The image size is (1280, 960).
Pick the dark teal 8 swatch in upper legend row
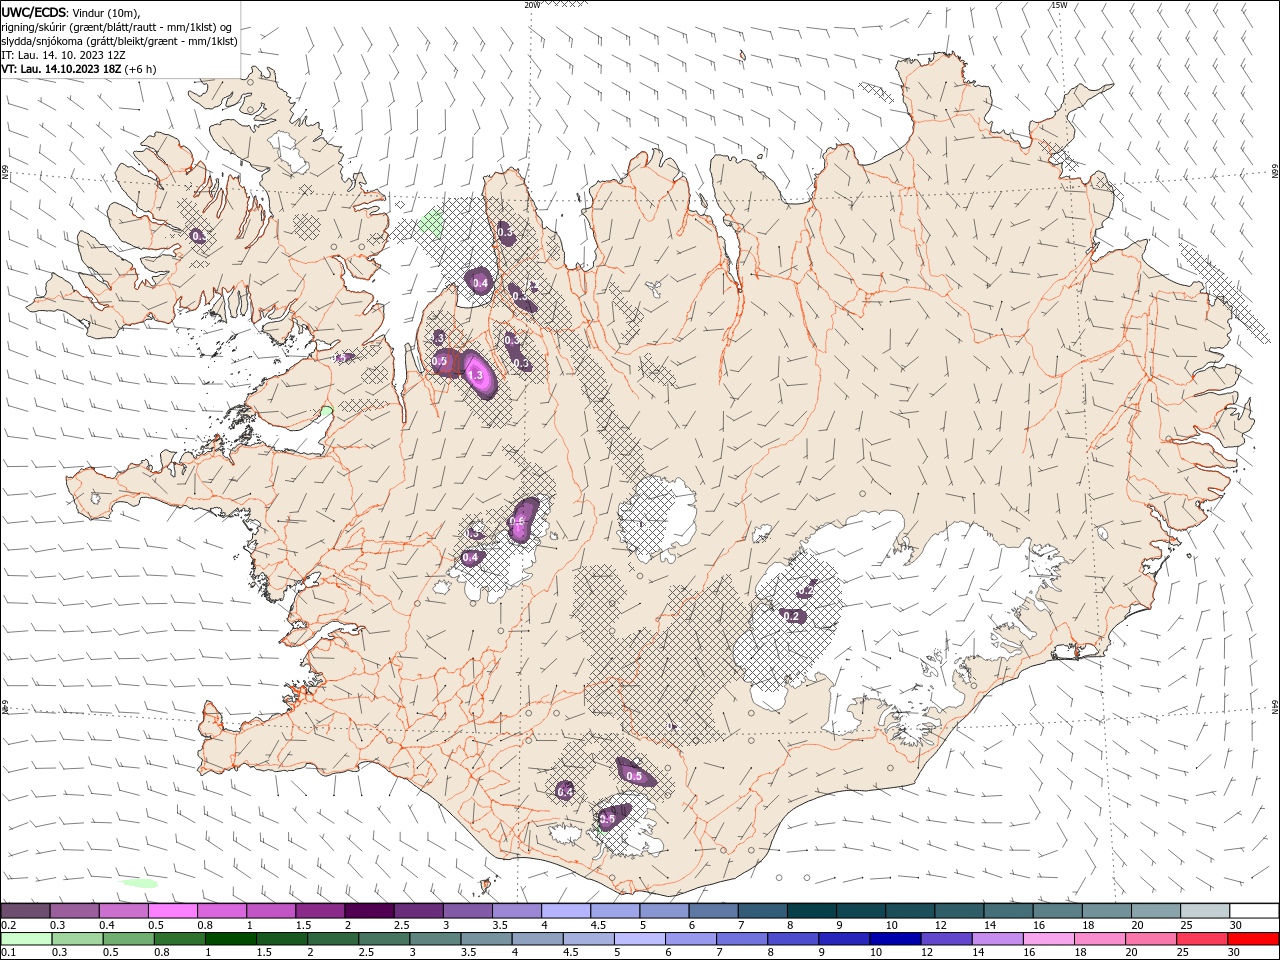[x=811, y=911]
